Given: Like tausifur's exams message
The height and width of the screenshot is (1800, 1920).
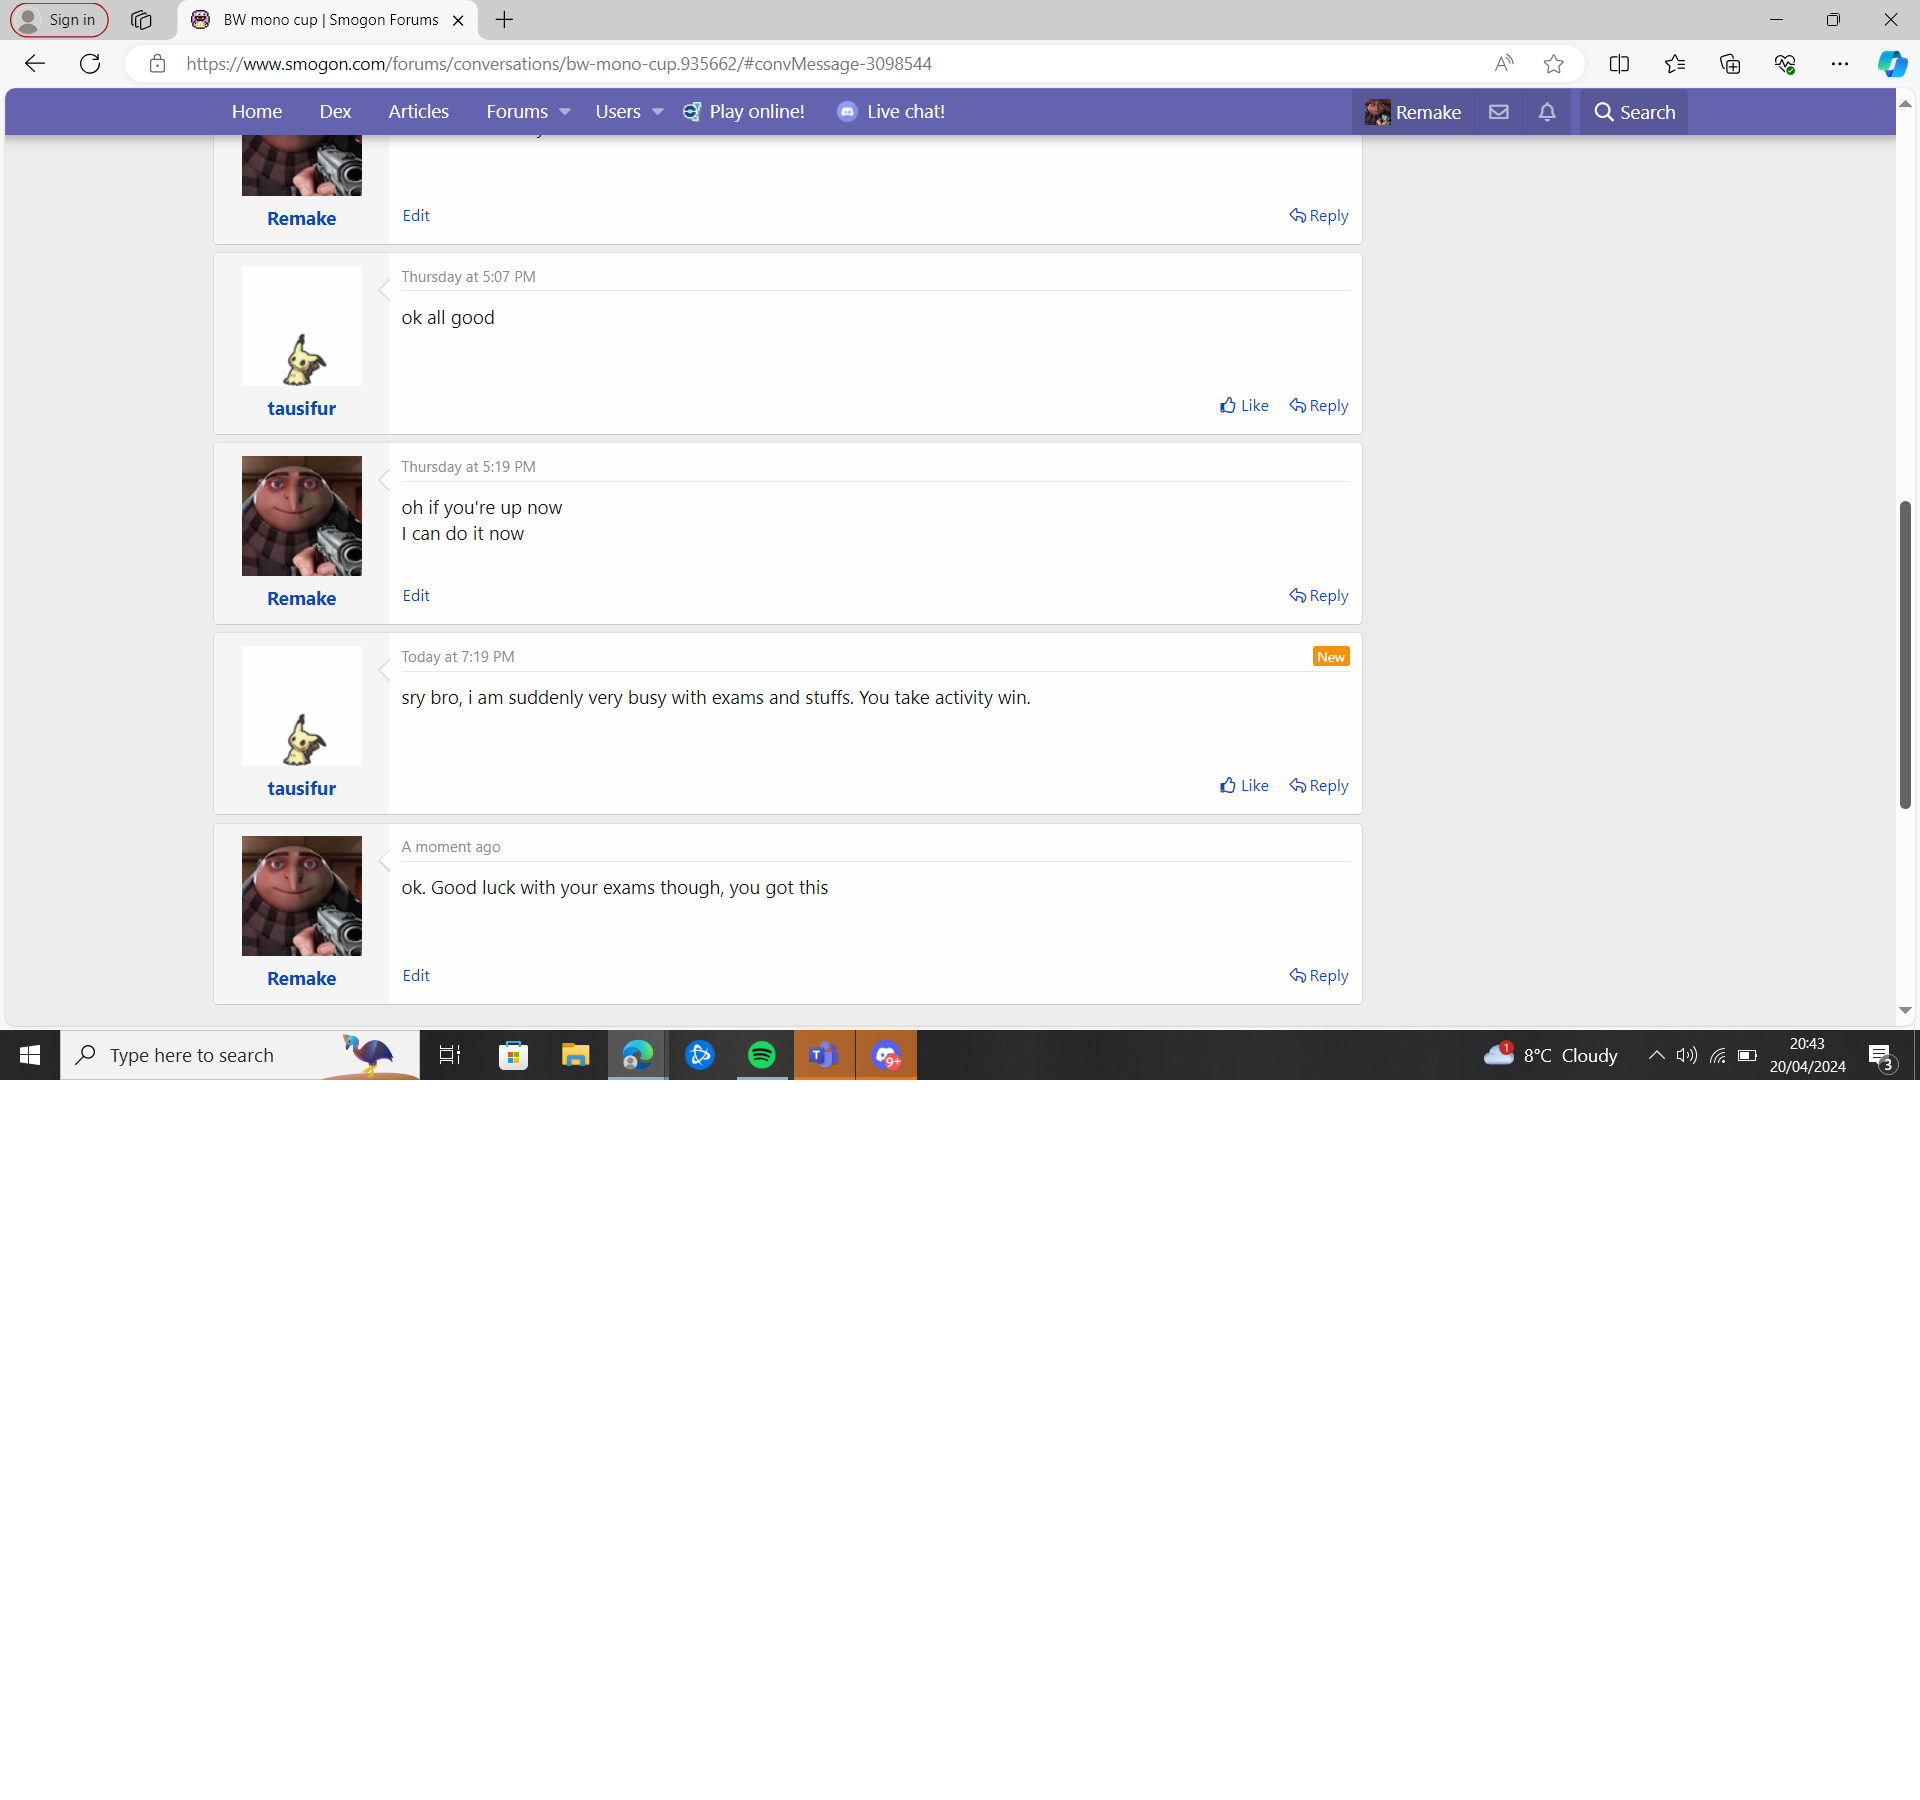Looking at the screenshot, I should [1244, 786].
